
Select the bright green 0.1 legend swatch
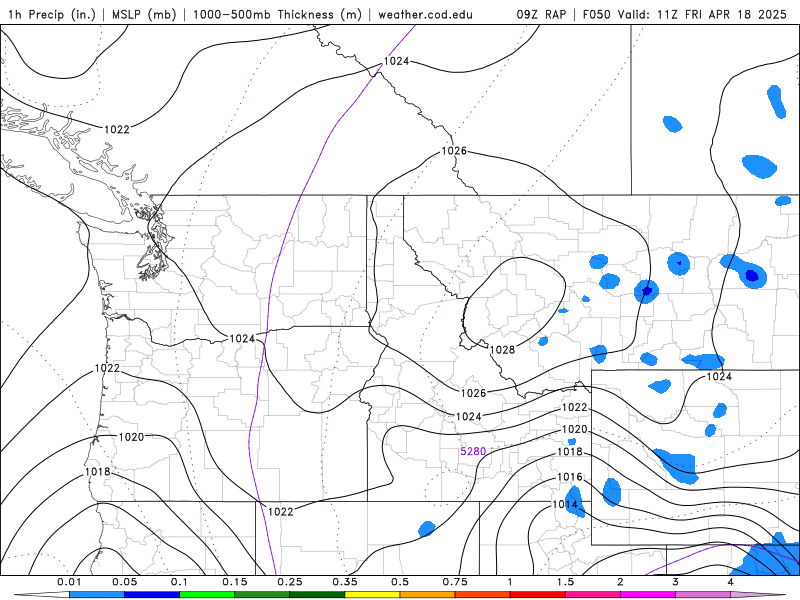(207, 595)
